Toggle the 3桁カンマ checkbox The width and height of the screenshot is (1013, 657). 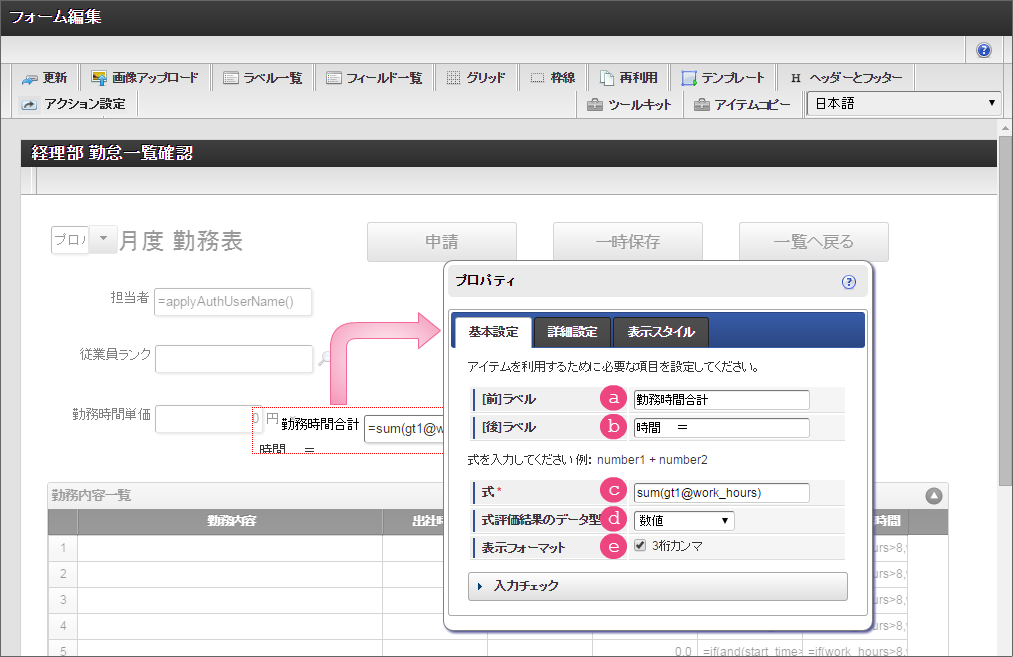(x=640, y=546)
